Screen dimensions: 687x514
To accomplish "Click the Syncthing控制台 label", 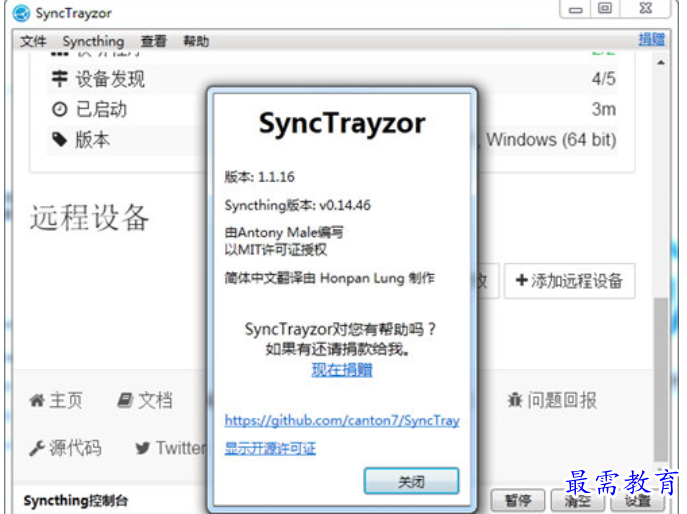I will (75, 500).
